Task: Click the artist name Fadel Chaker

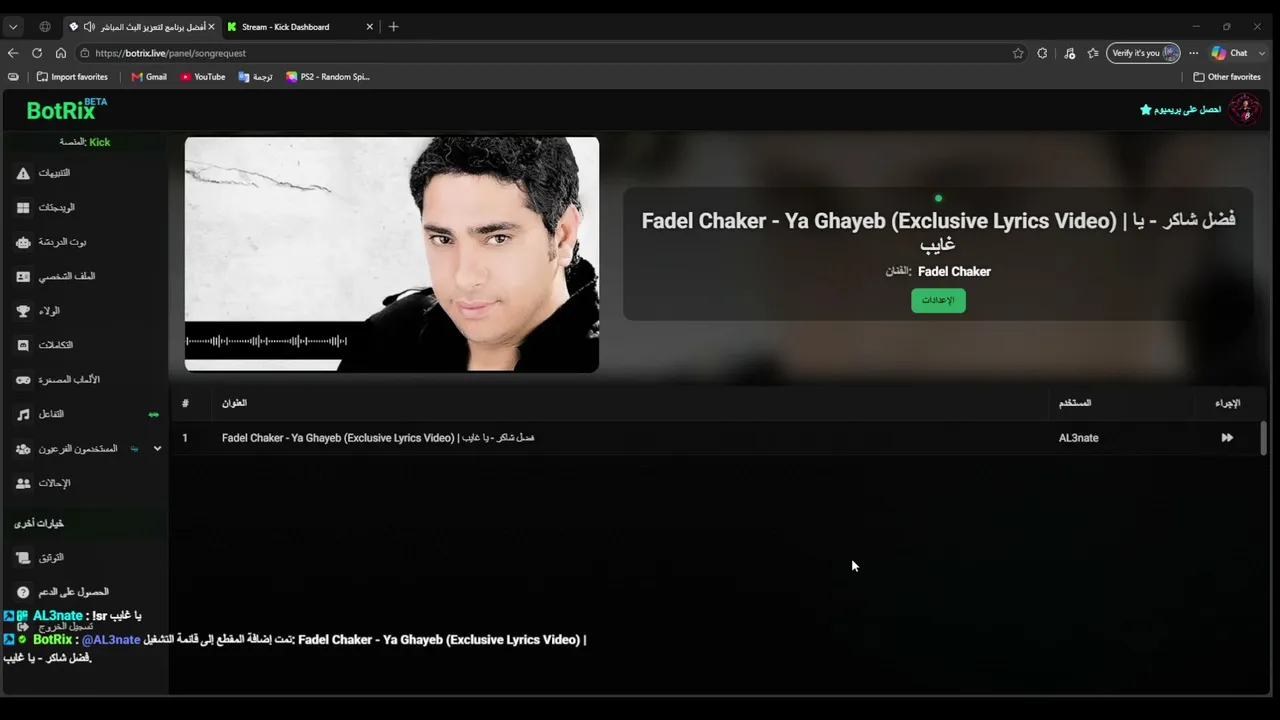Action: (x=954, y=271)
